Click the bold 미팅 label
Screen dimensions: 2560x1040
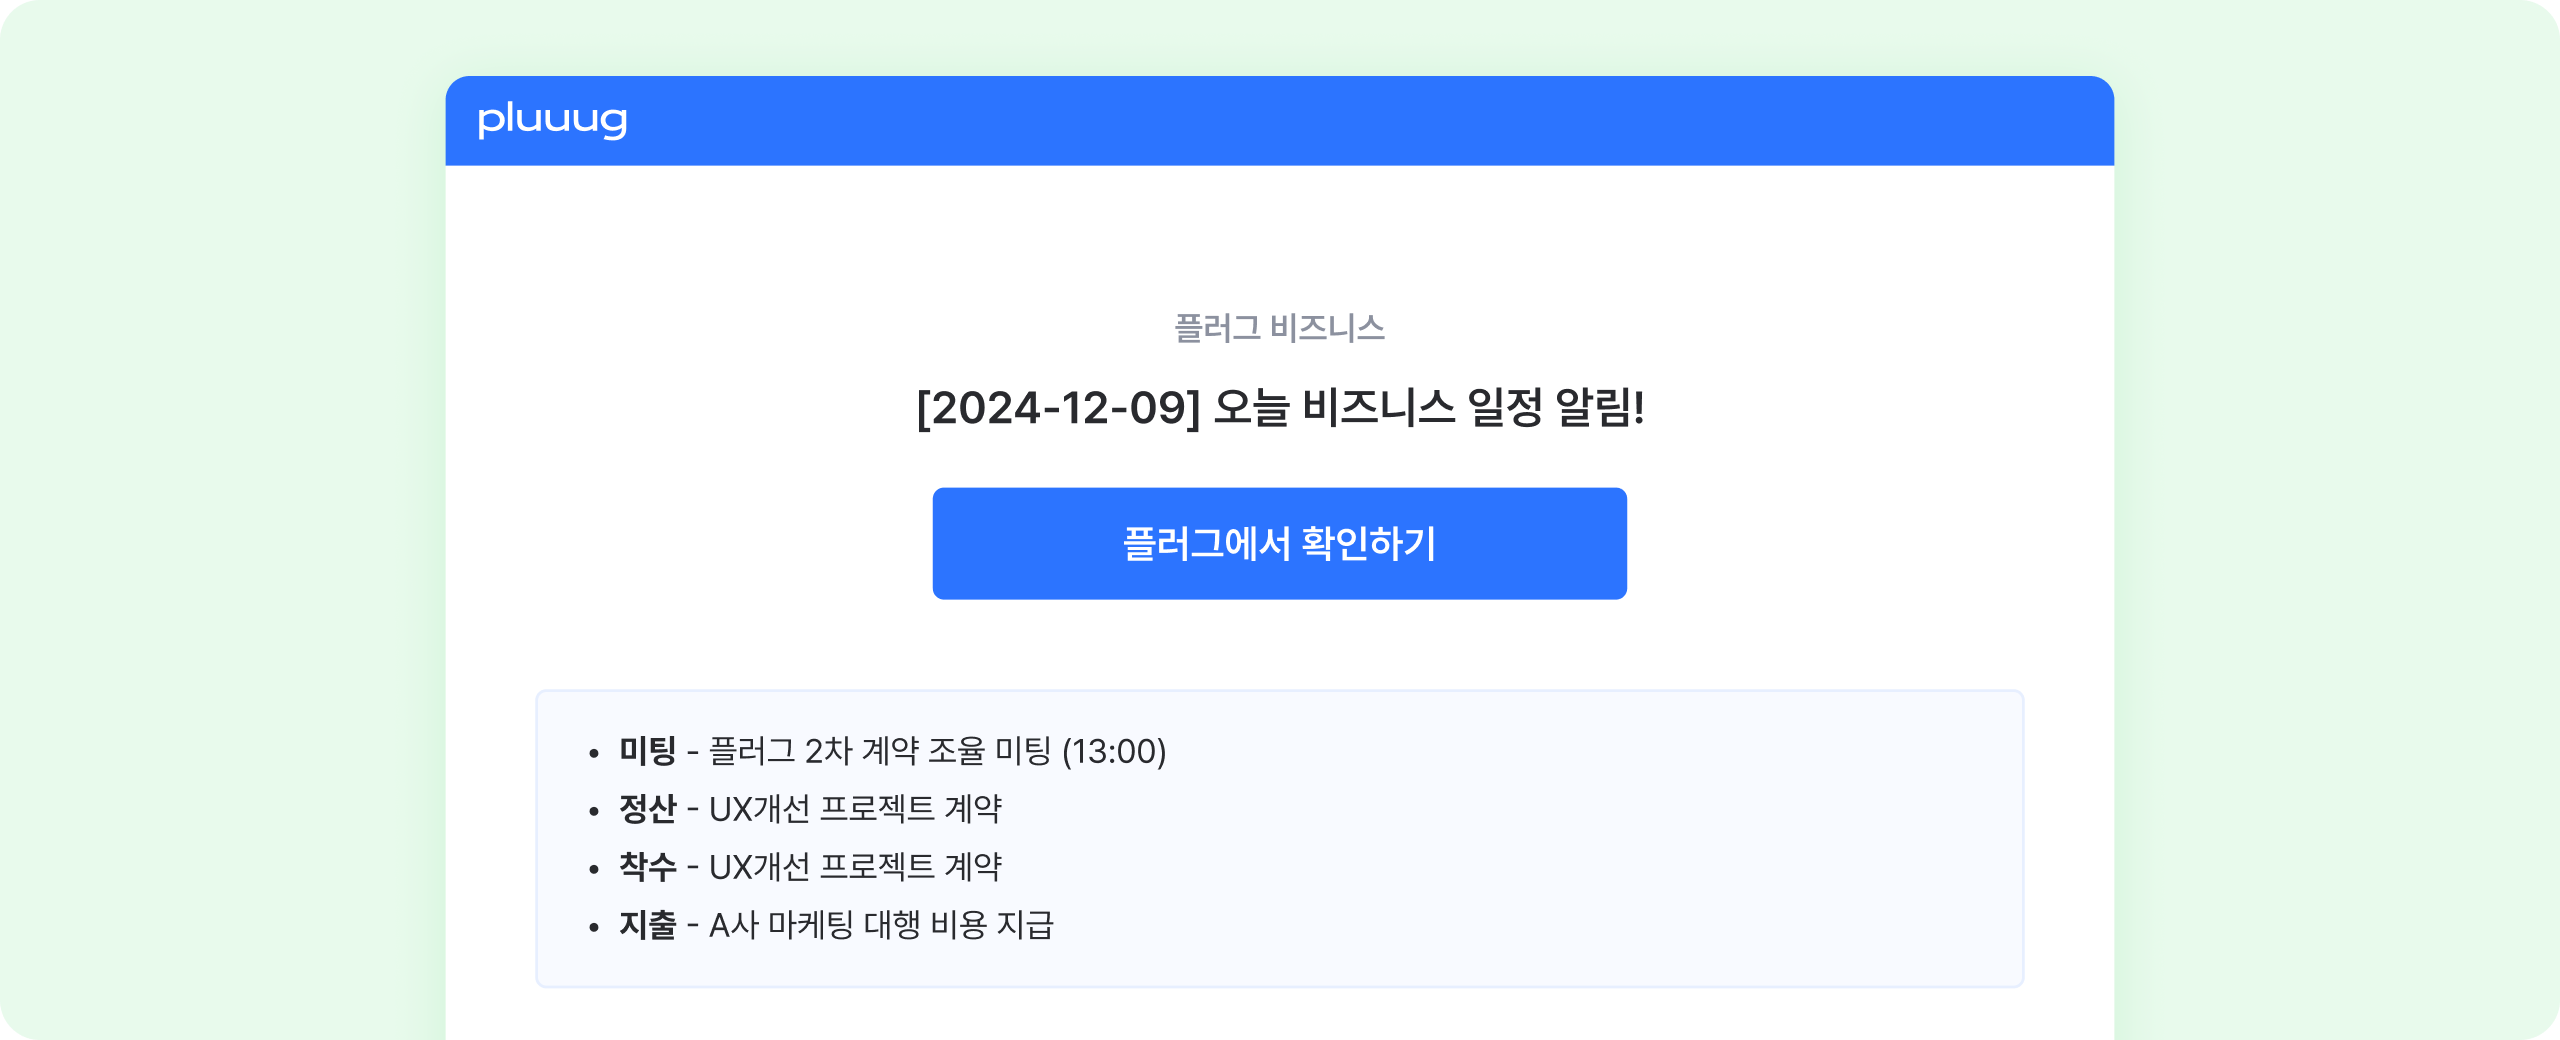647,751
